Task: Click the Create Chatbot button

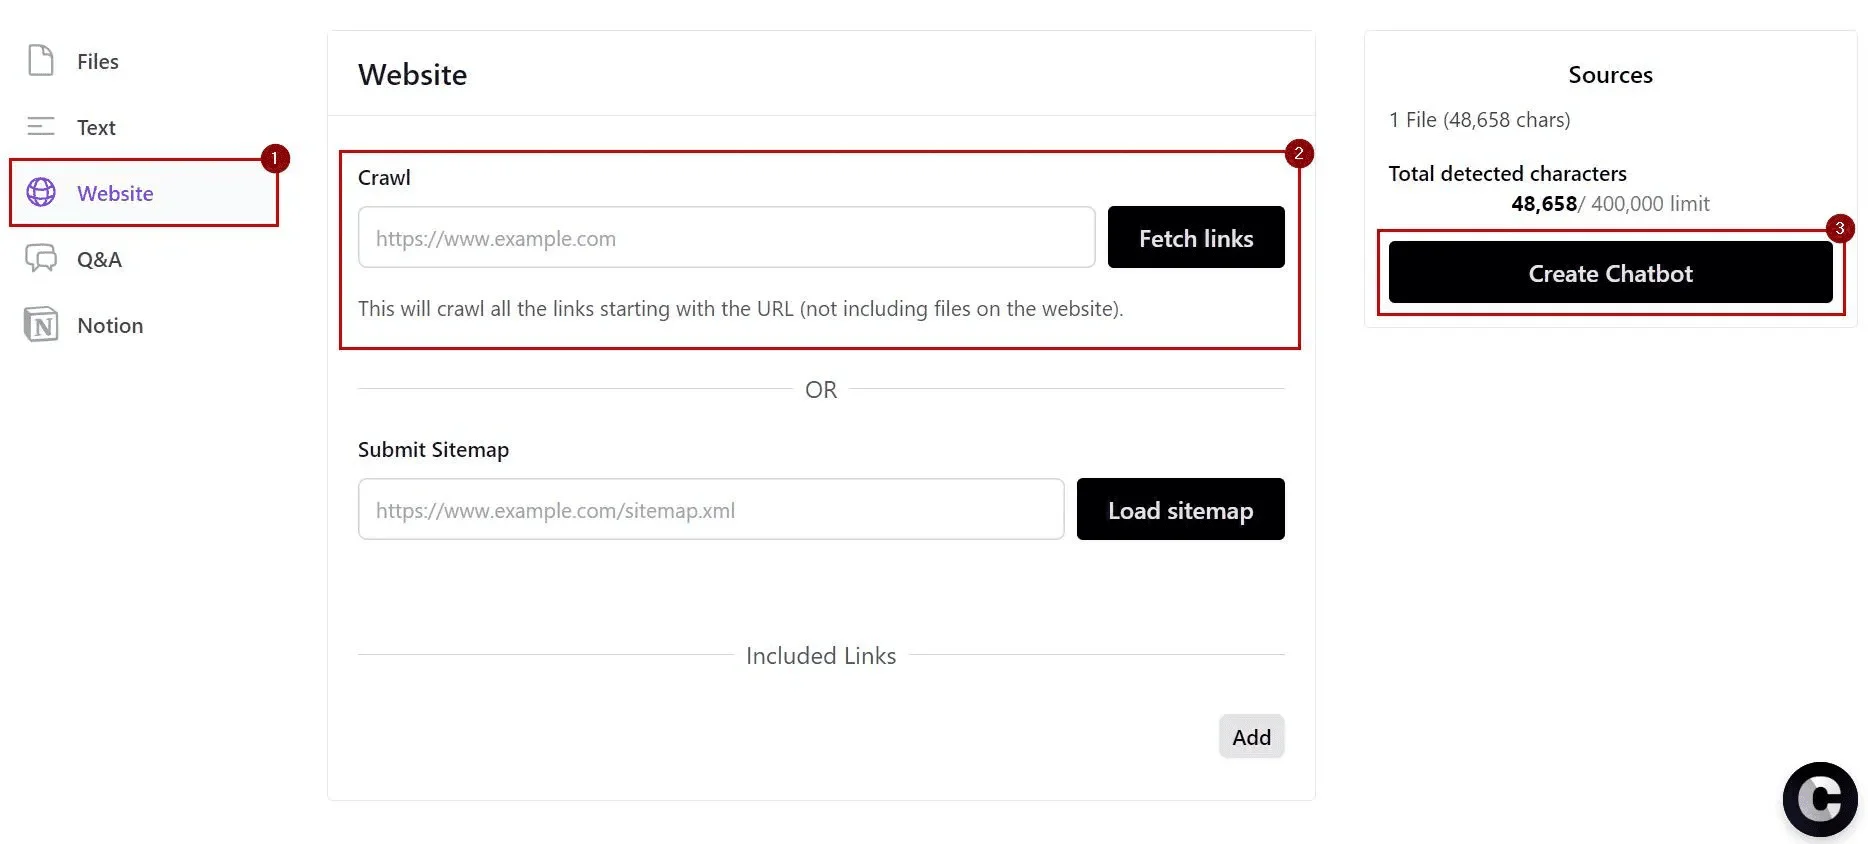Action: click(x=1610, y=273)
